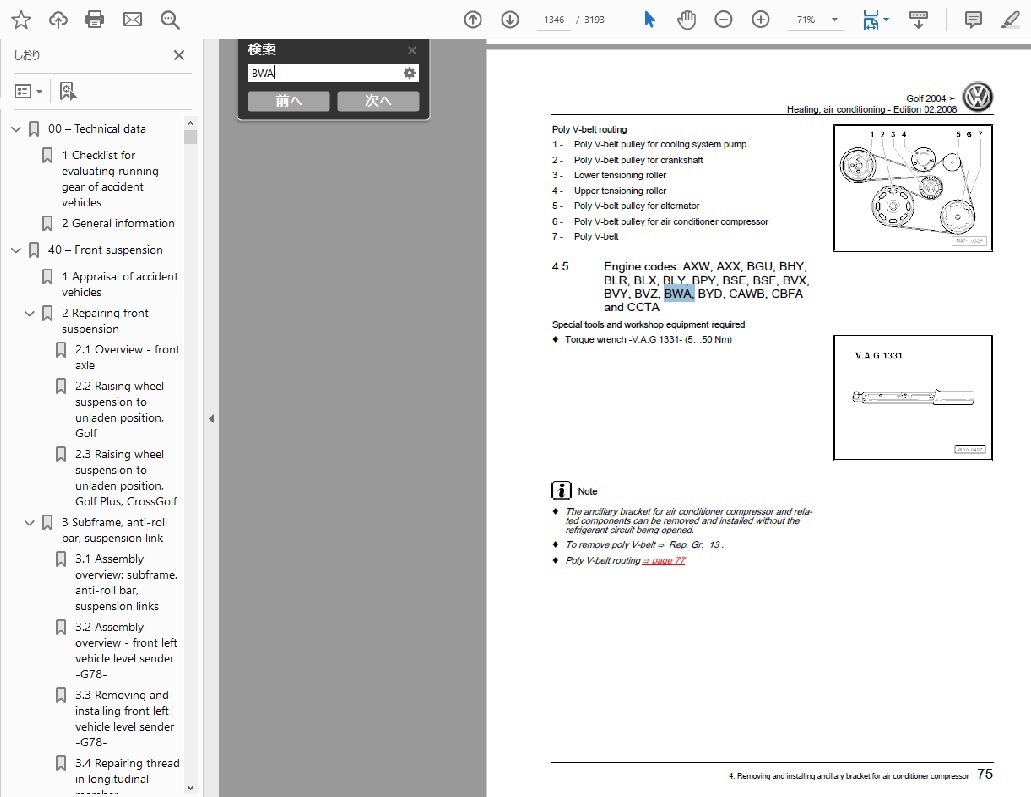The image size is (1031, 797).
Task: Zoom out with the minus icon
Action: tap(723, 20)
